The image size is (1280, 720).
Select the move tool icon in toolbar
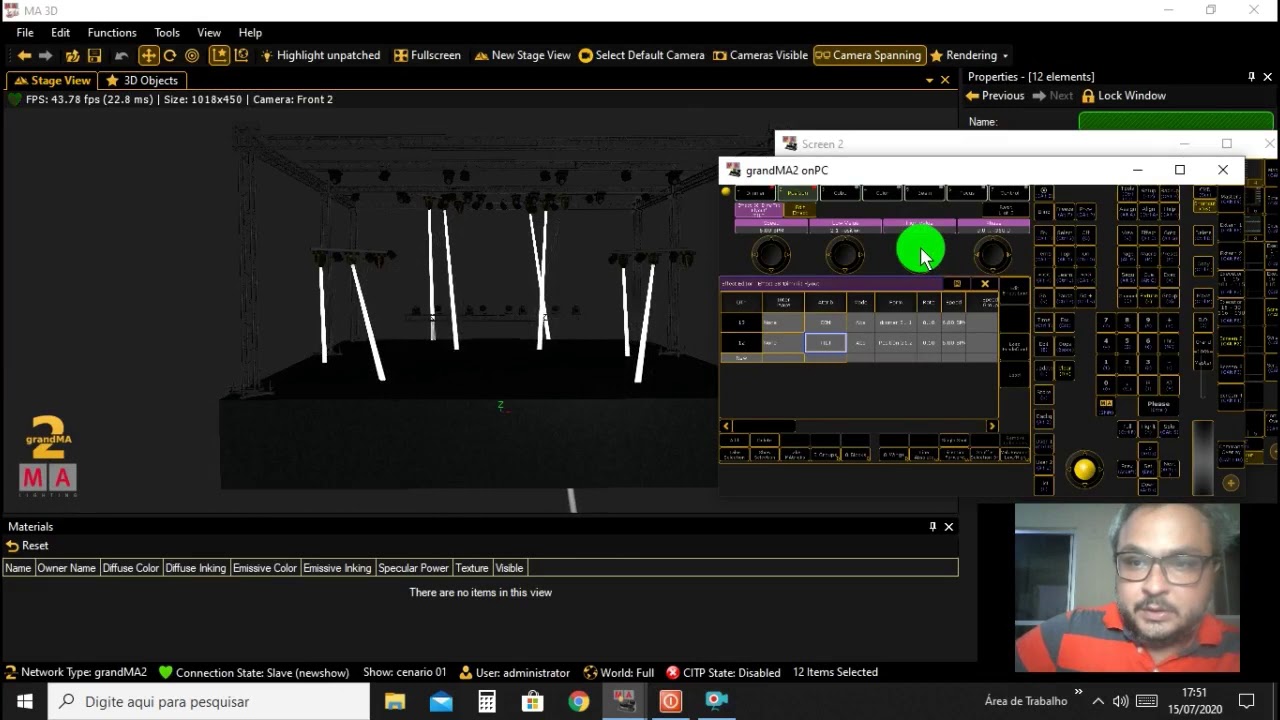tap(148, 56)
